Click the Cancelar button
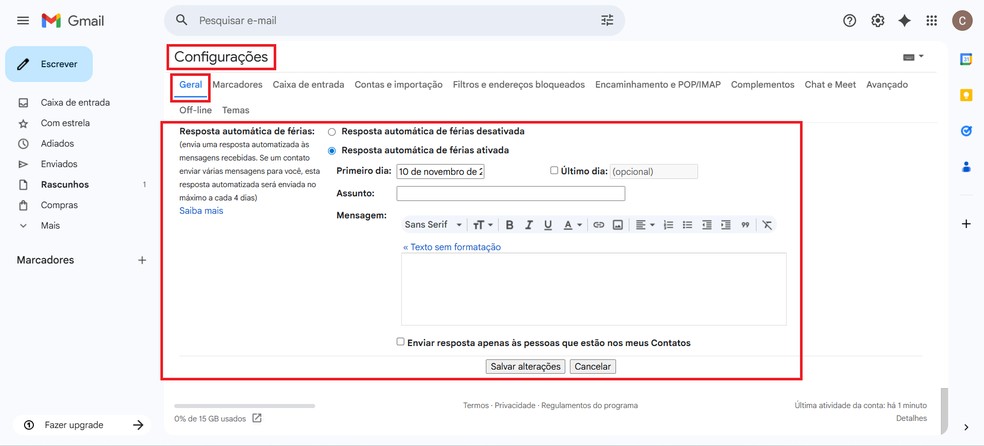Viewport: 984px width, 446px height. pos(593,366)
